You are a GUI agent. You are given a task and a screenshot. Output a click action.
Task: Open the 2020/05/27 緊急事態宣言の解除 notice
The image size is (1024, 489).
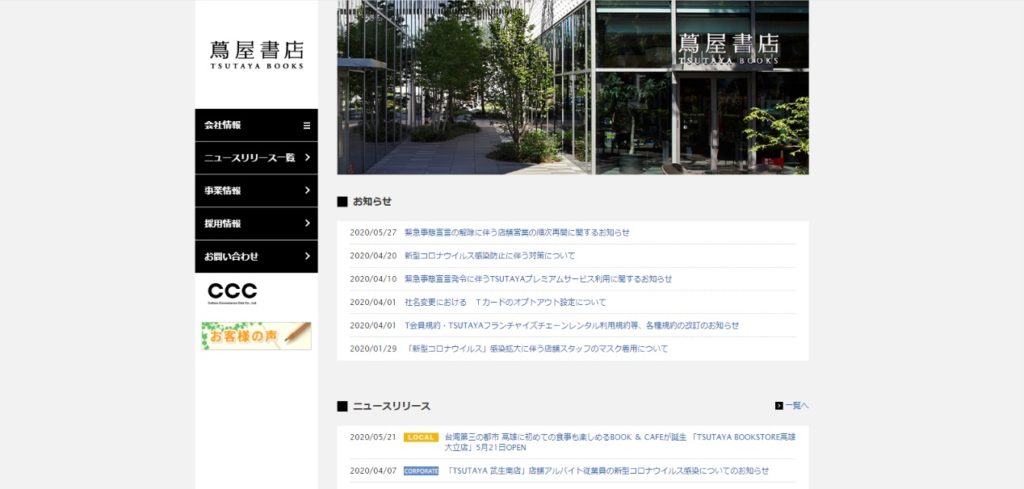tap(516, 232)
